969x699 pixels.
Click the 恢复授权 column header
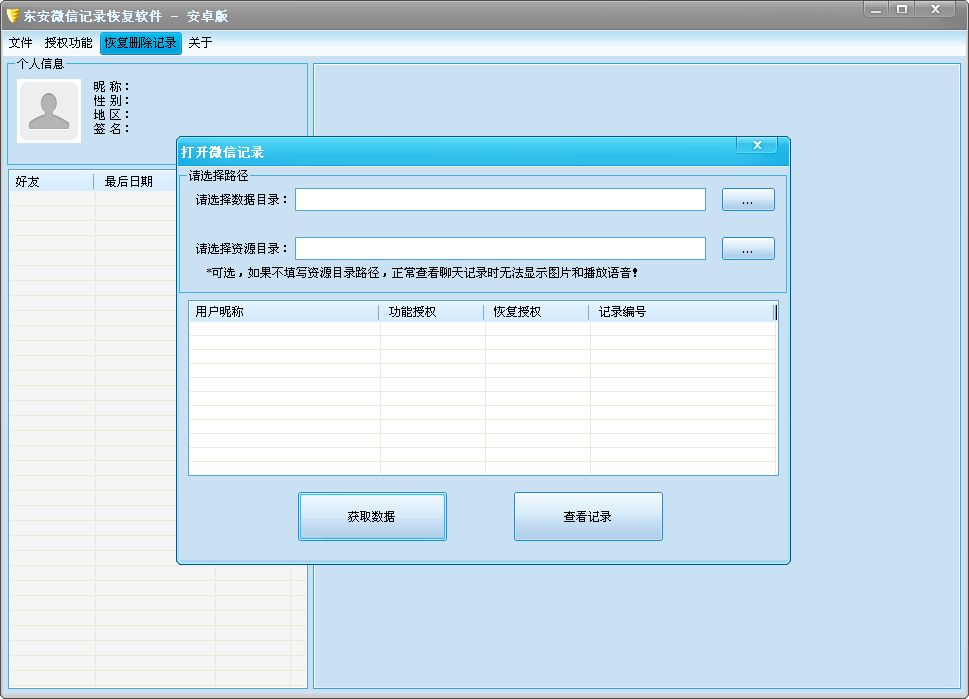pyautogui.click(x=537, y=312)
